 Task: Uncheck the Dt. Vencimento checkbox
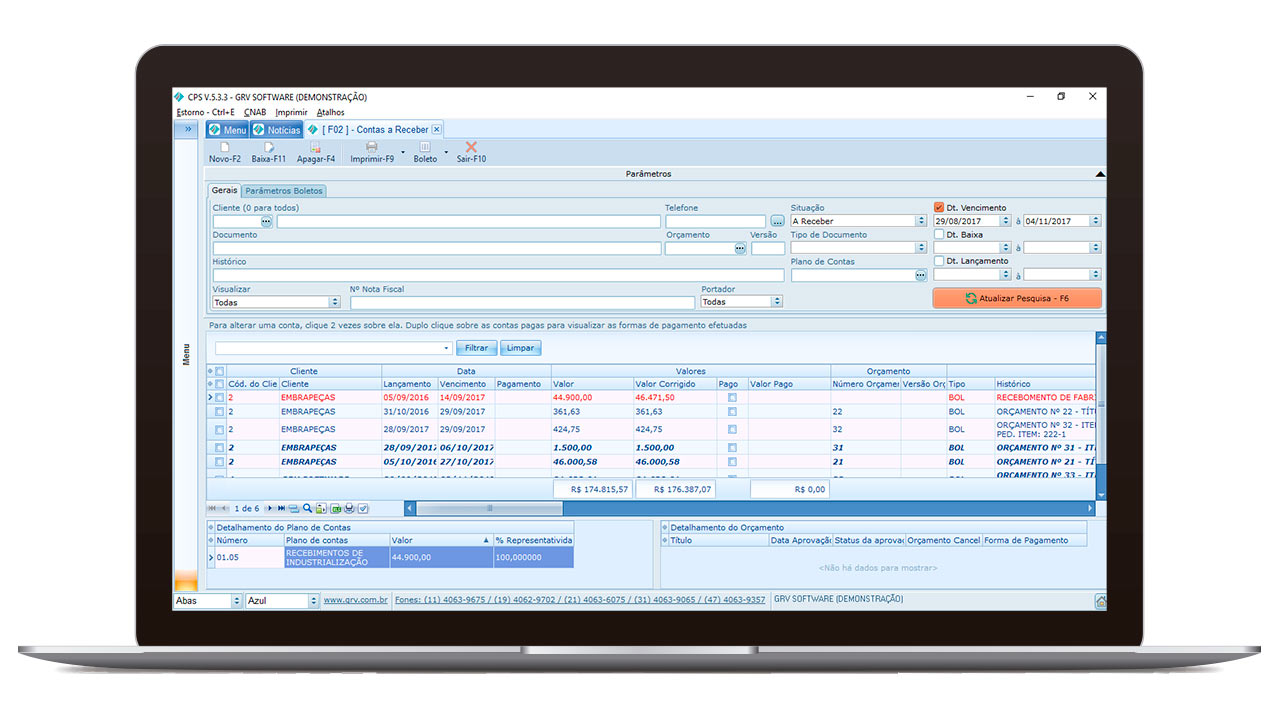[x=938, y=208]
